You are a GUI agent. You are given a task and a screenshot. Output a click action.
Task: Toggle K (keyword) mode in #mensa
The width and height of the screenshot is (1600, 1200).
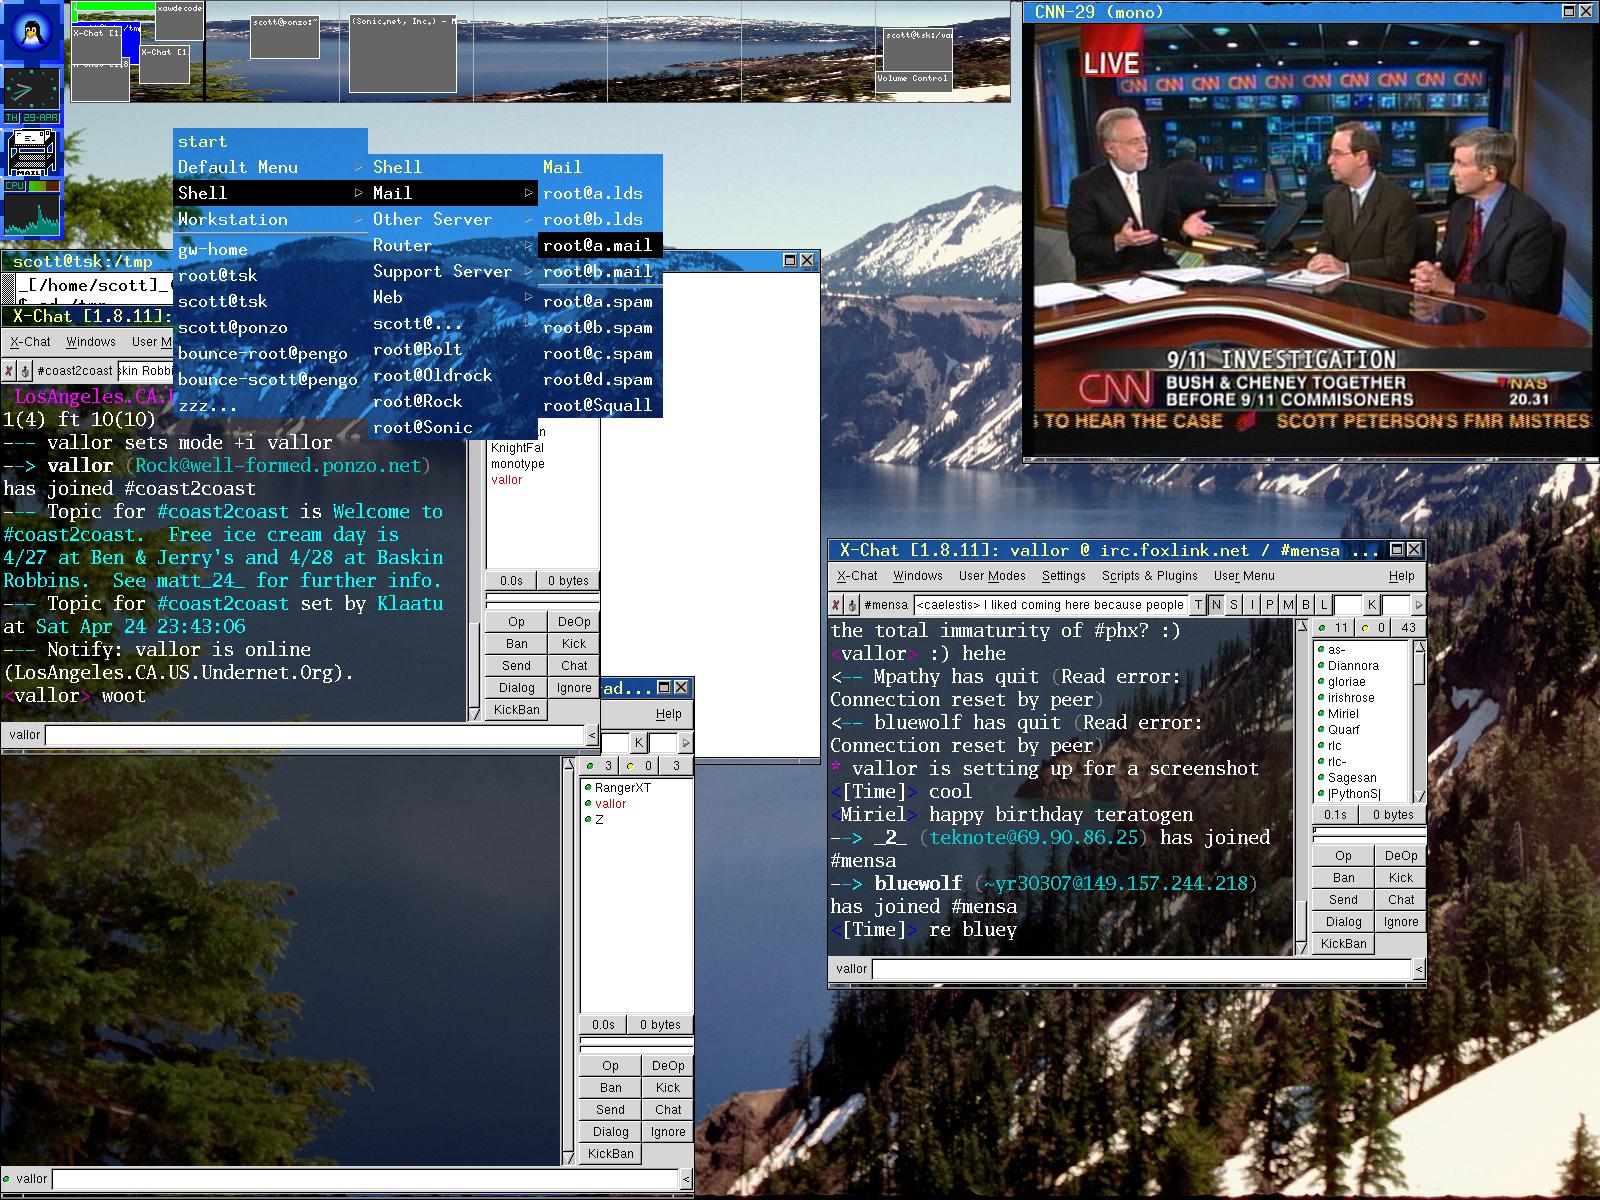pos(1372,605)
